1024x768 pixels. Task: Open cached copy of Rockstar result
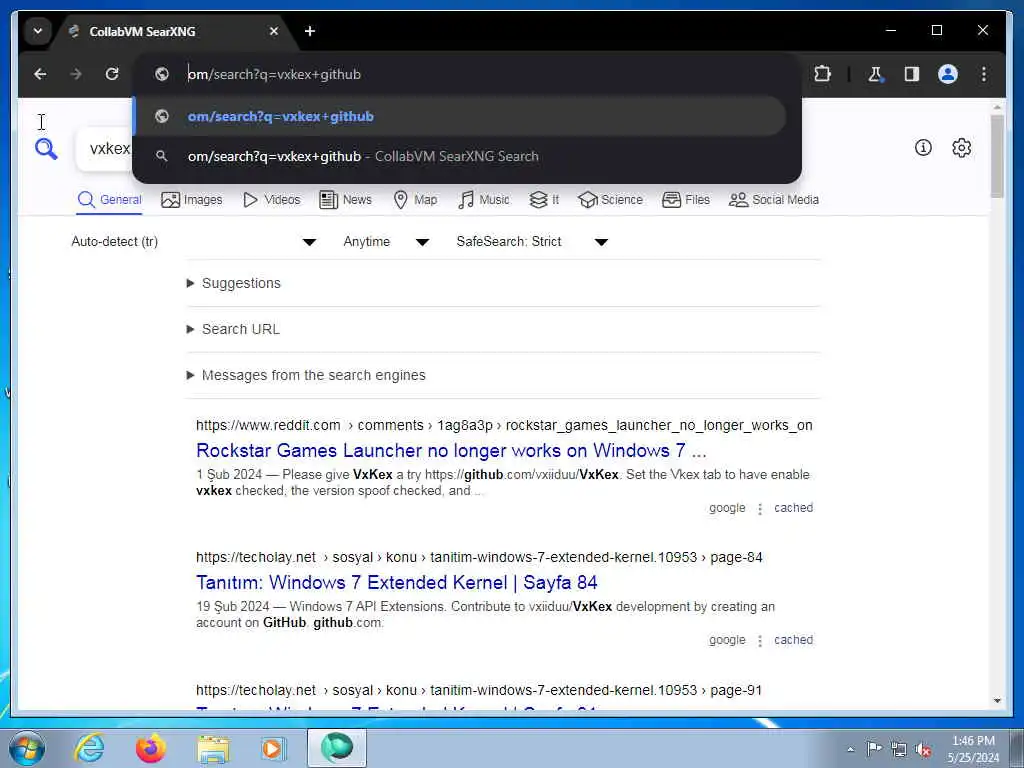(x=793, y=508)
